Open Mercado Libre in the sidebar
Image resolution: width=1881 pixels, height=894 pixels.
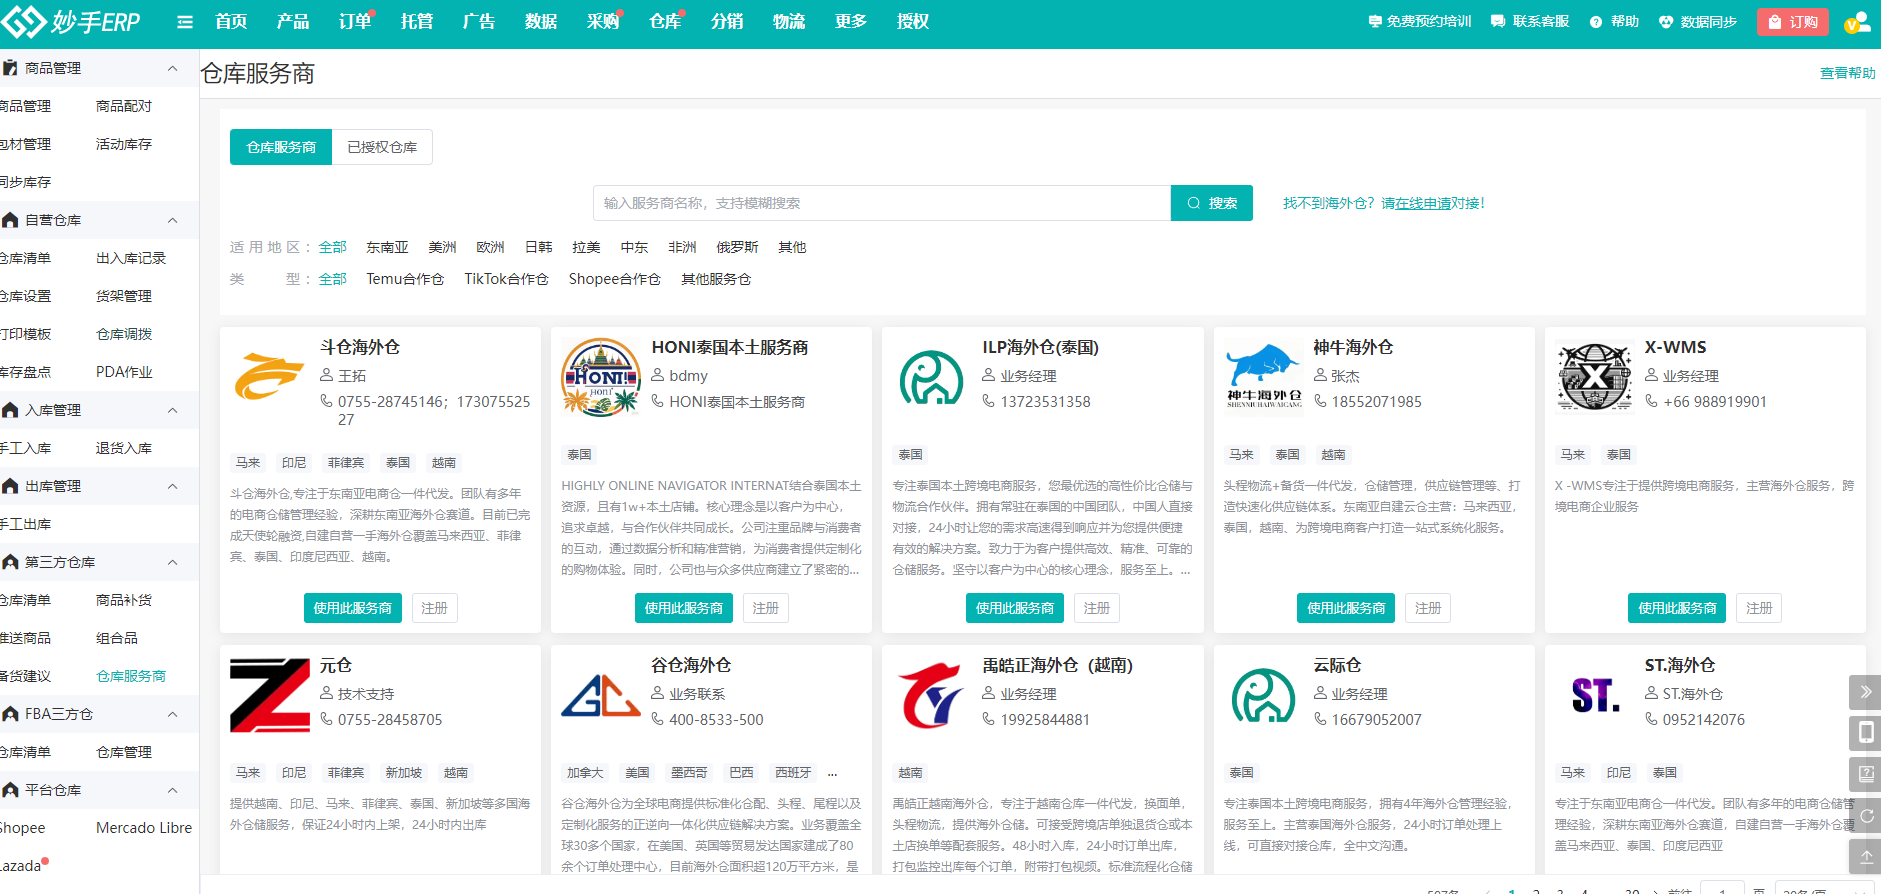(144, 828)
